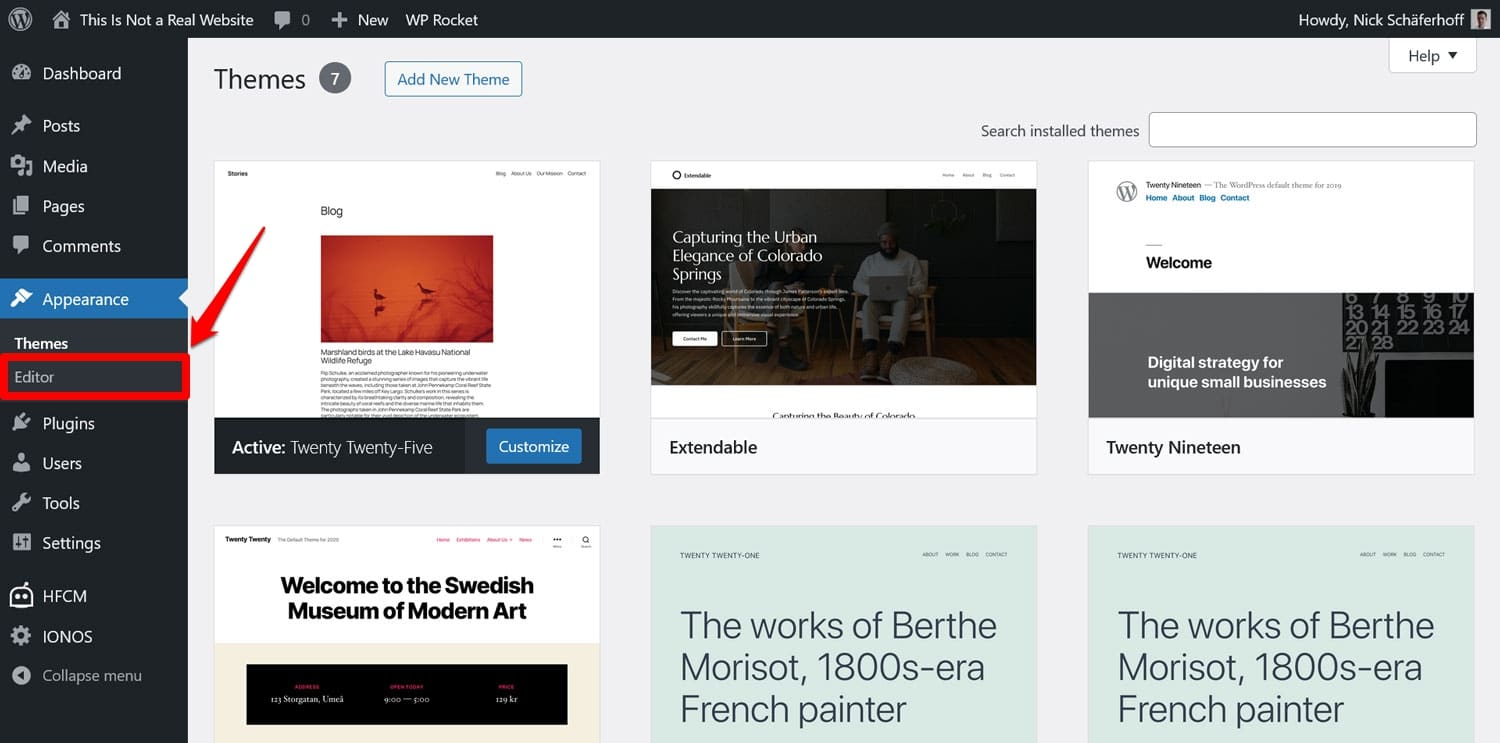
Task: Open the Pages menu
Action: [63, 206]
